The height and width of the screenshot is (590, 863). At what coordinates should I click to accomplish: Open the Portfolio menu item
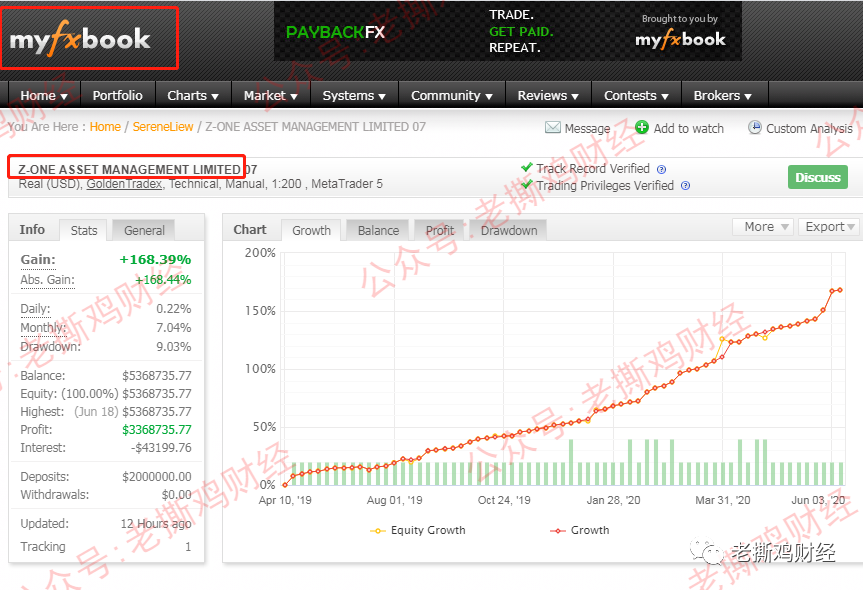tap(118, 95)
